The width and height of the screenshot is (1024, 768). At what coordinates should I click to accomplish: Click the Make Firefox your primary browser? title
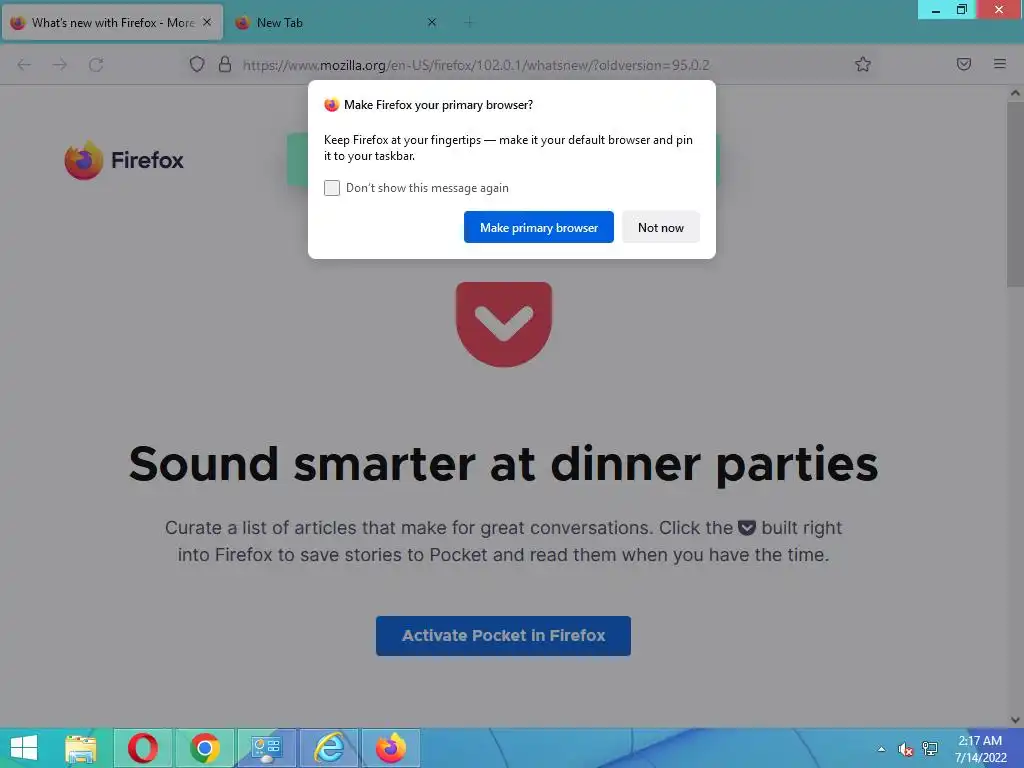438,104
